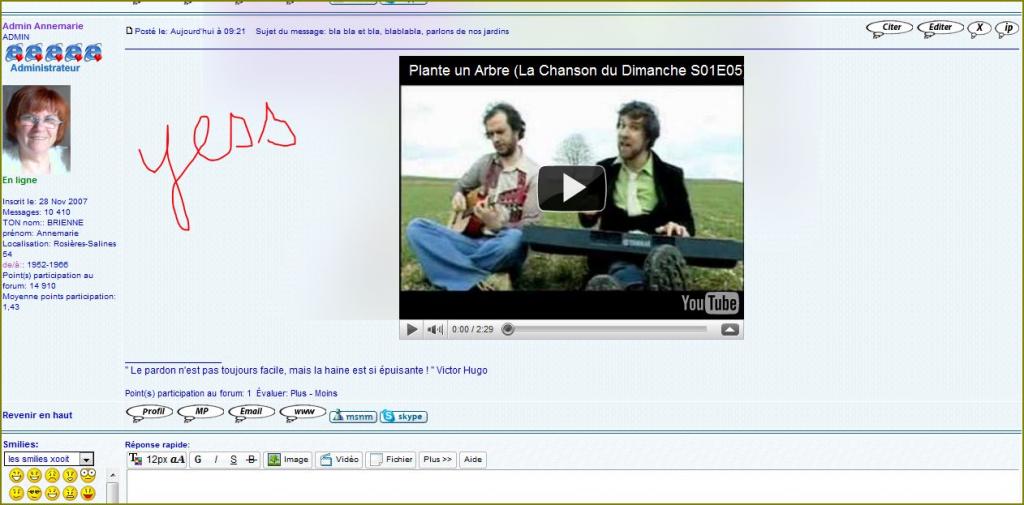This screenshot has height=505, width=1024.
Task: Click the Victor Hugo quote signature
Action: (x=306, y=370)
